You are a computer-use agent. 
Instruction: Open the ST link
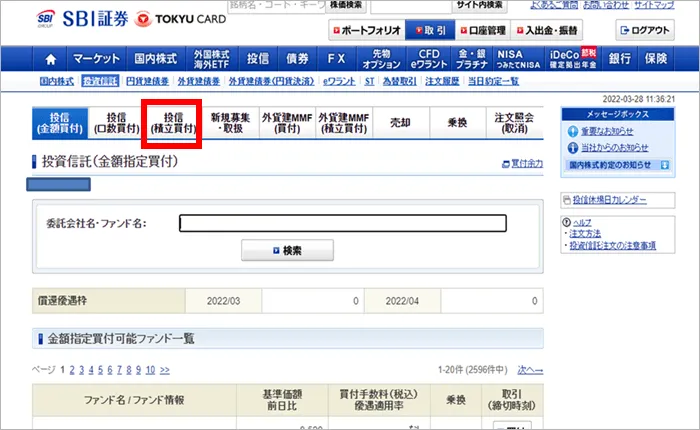point(369,81)
